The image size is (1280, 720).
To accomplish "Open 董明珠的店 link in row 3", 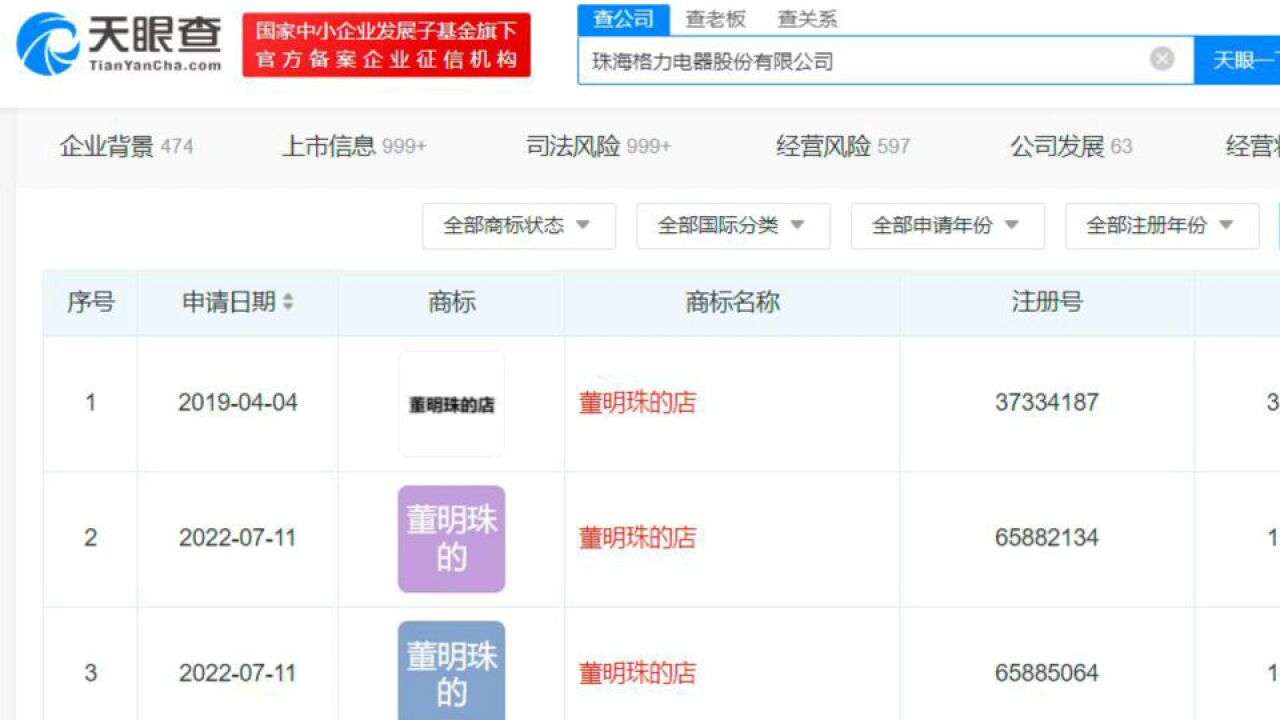I will point(637,673).
